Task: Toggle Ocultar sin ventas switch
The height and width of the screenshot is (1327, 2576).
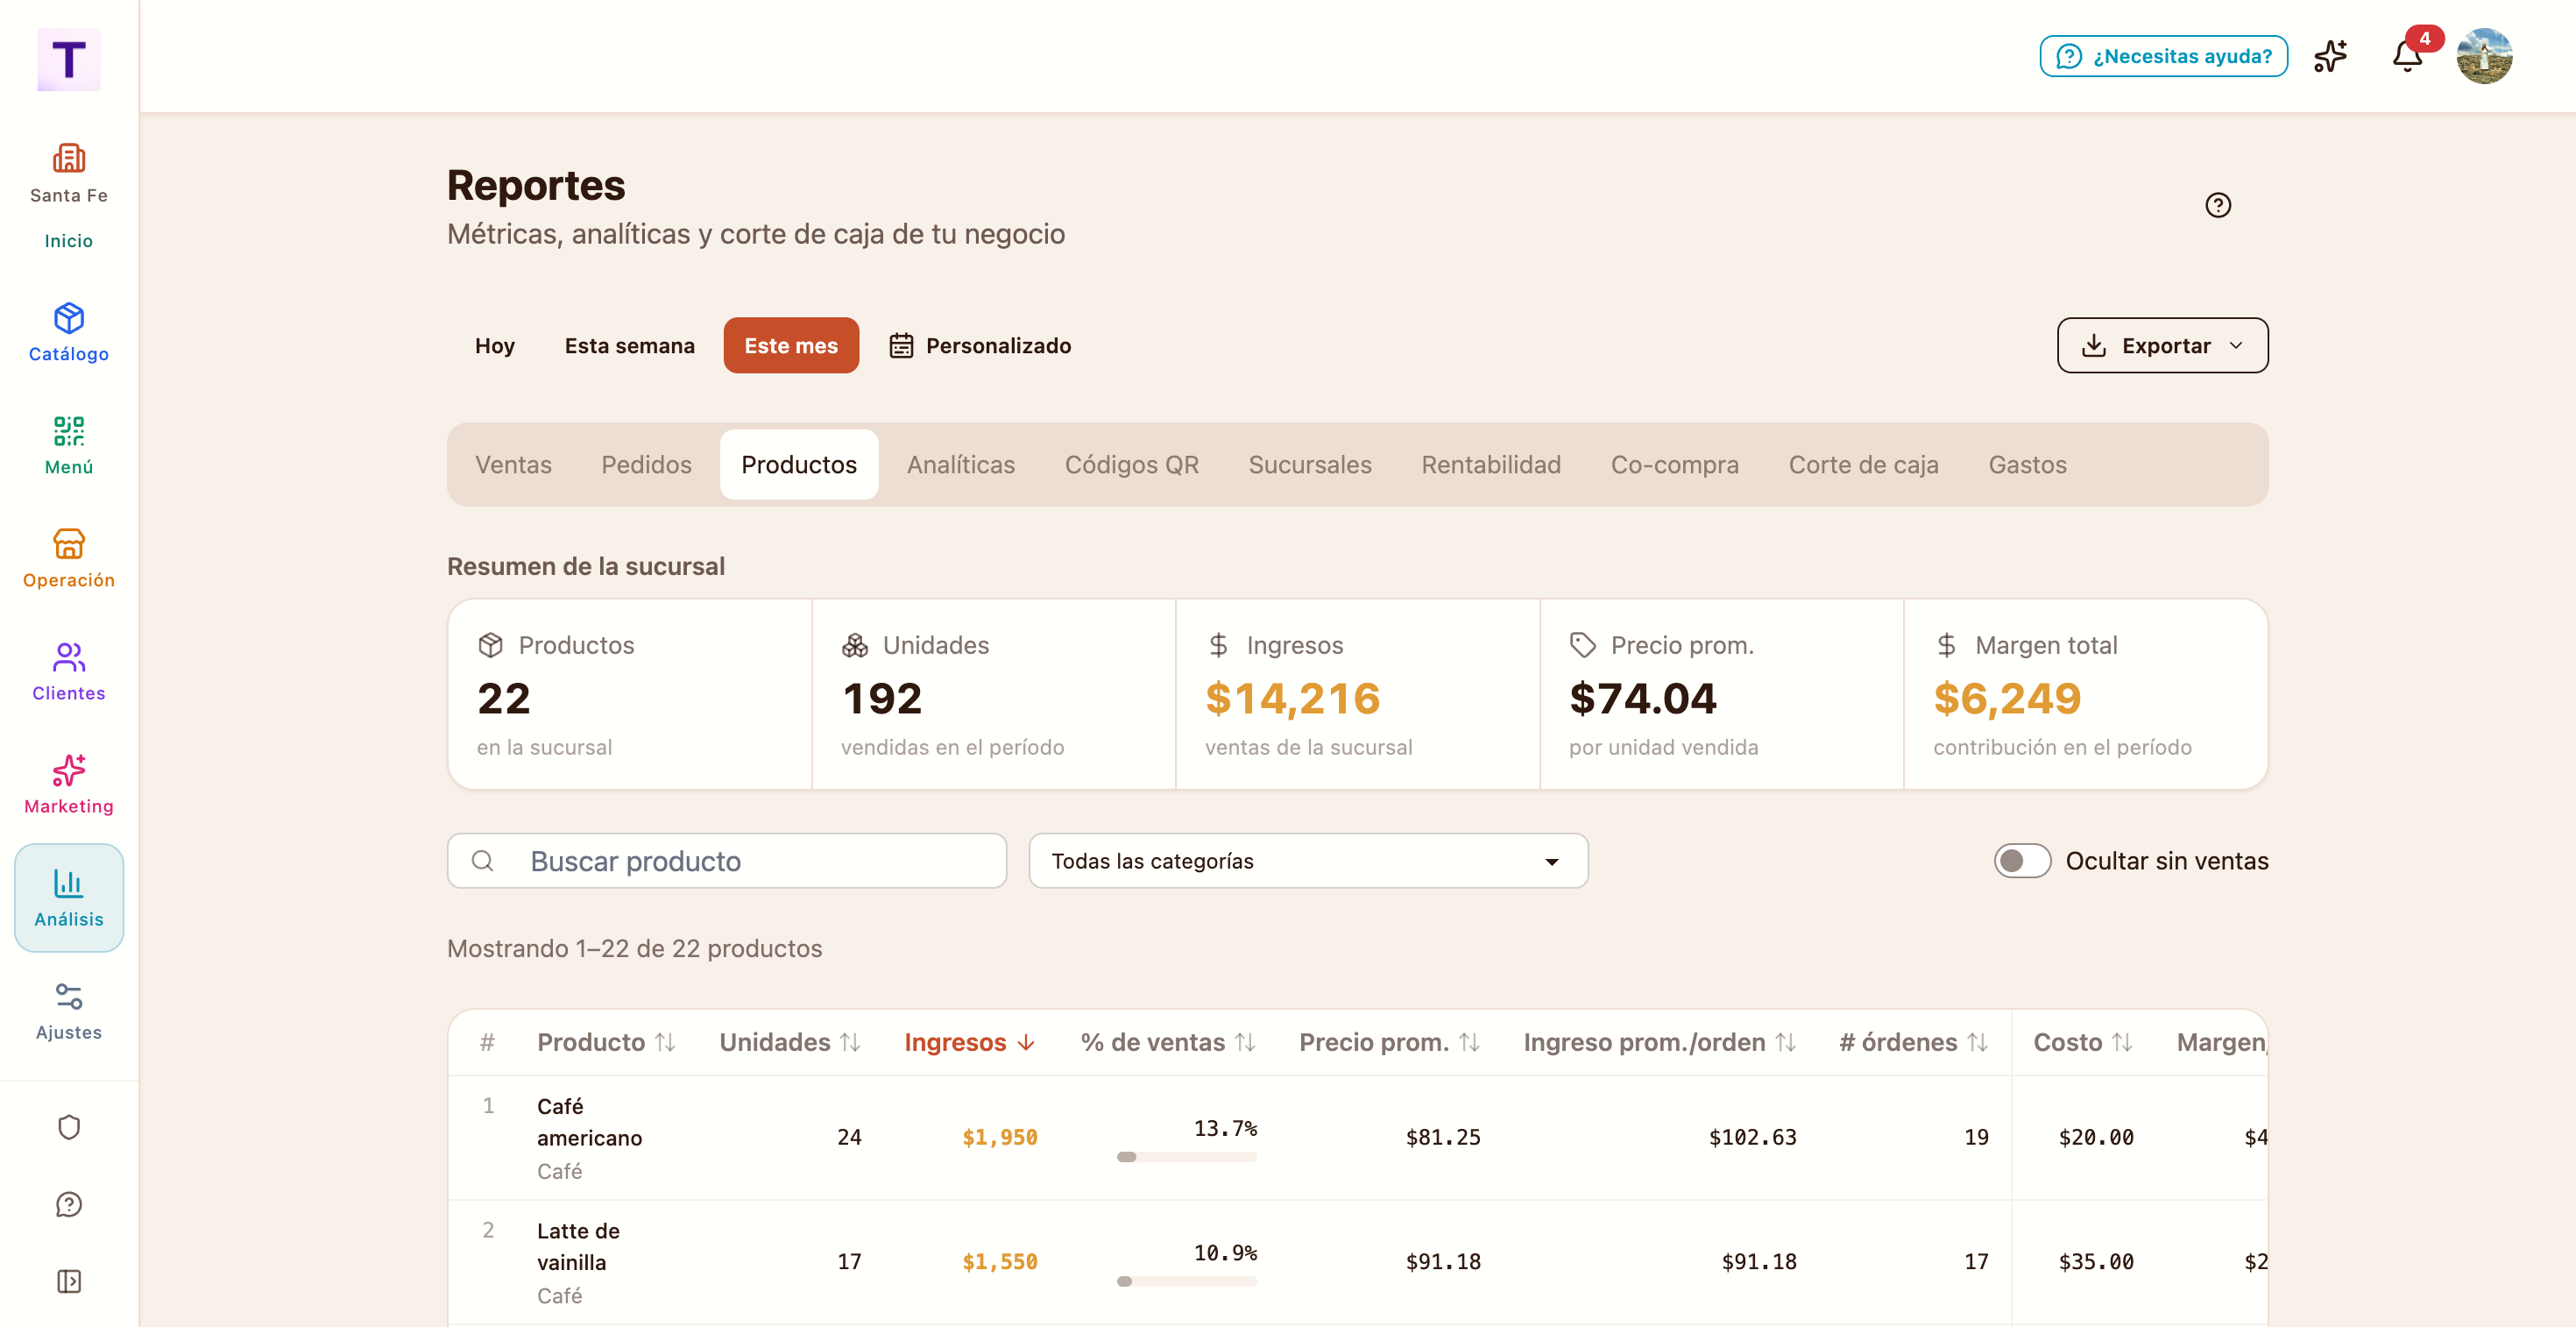Action: [2022, 861]
